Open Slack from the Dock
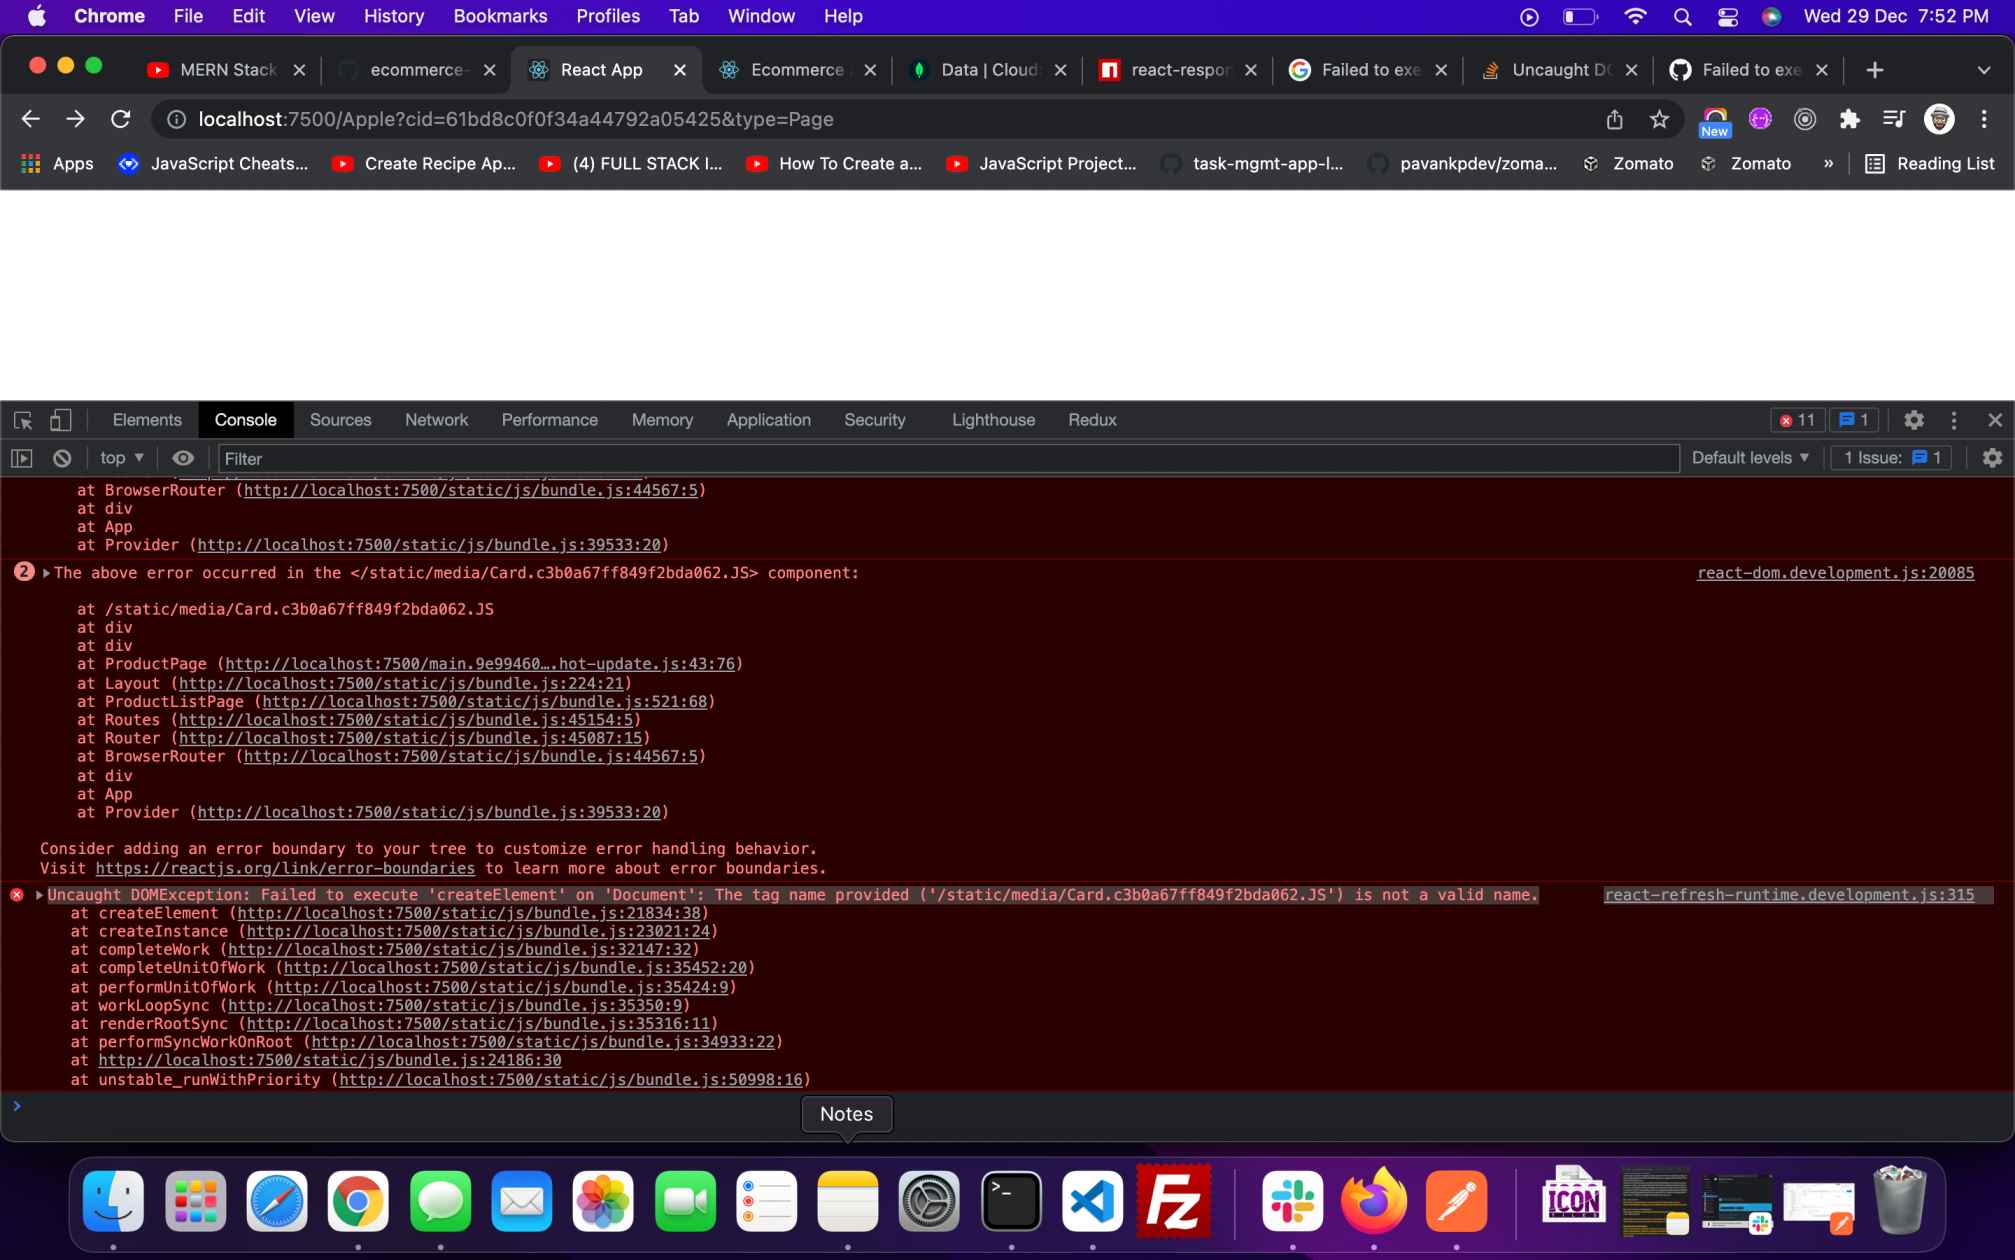Viewport: 2015px width, 1260px height. click(1292, 1200)
